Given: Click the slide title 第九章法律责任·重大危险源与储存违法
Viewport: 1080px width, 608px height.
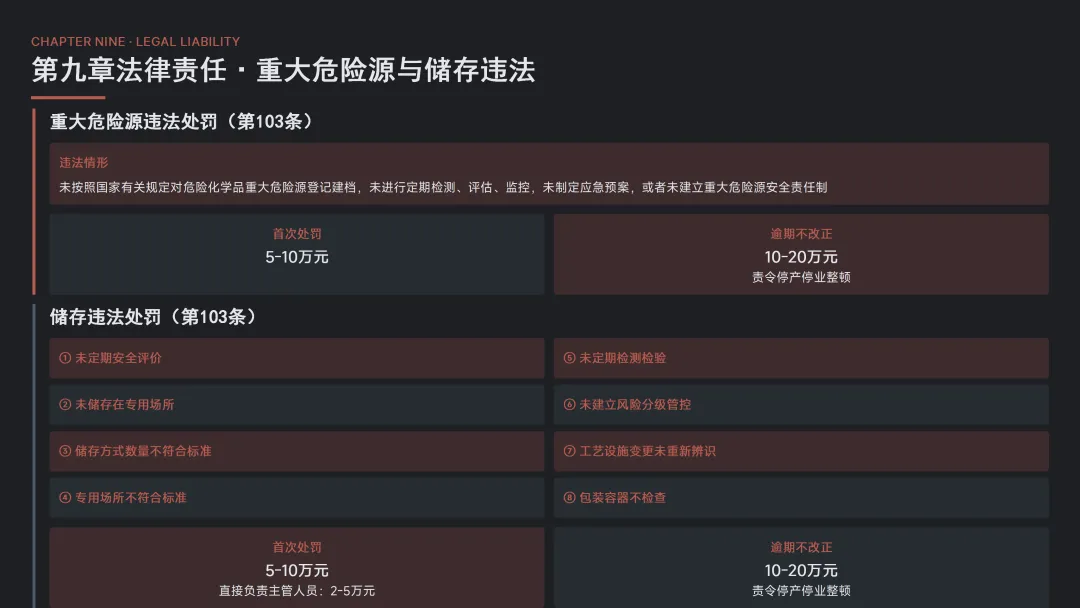Looking at the screenshot, I should [283, 70].
